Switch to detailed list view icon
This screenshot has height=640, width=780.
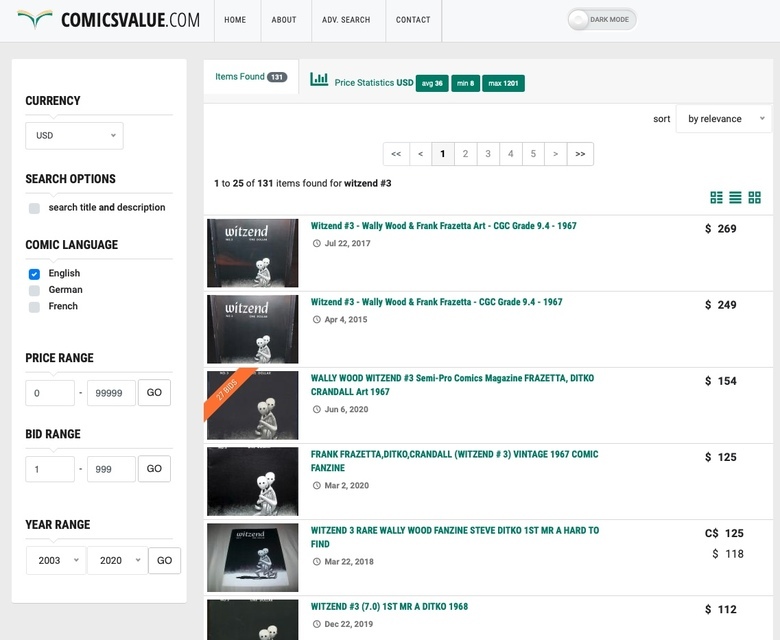click(716, 197)
